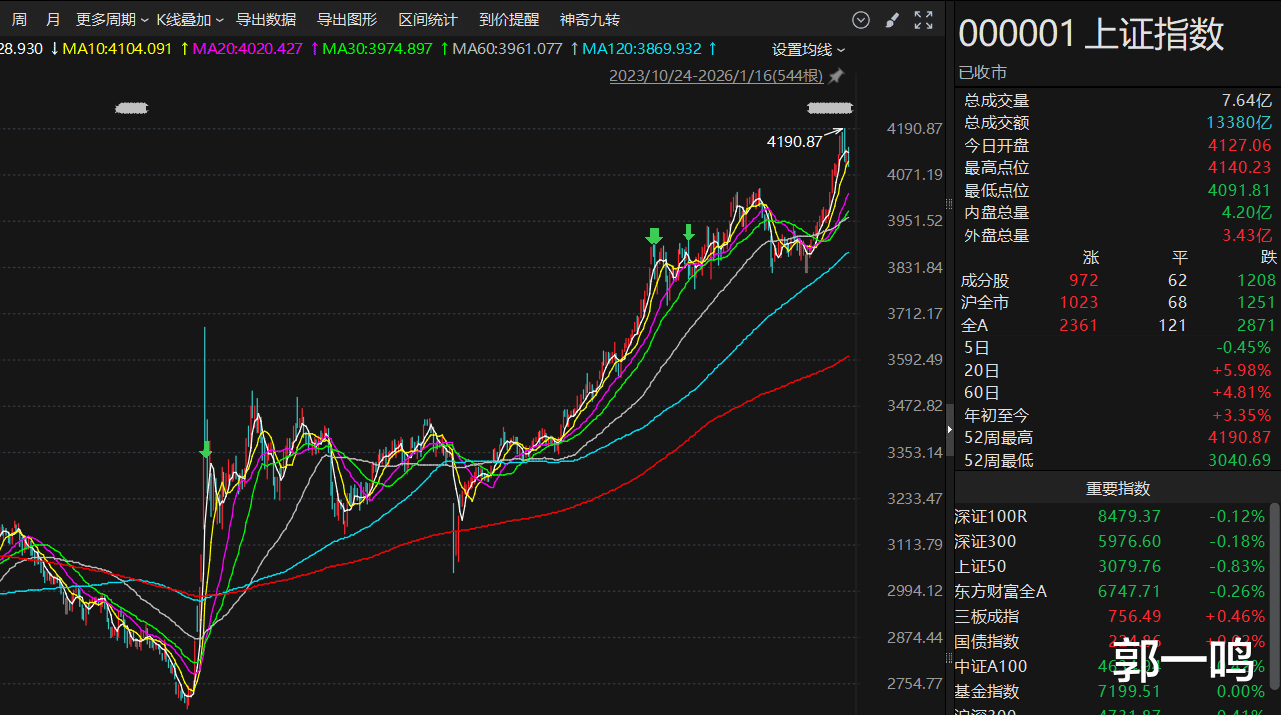Viewport: 1281px width, 715px height.
Task: Click the second green arrow marker near 3951
Action: click(x=688, y=233)
